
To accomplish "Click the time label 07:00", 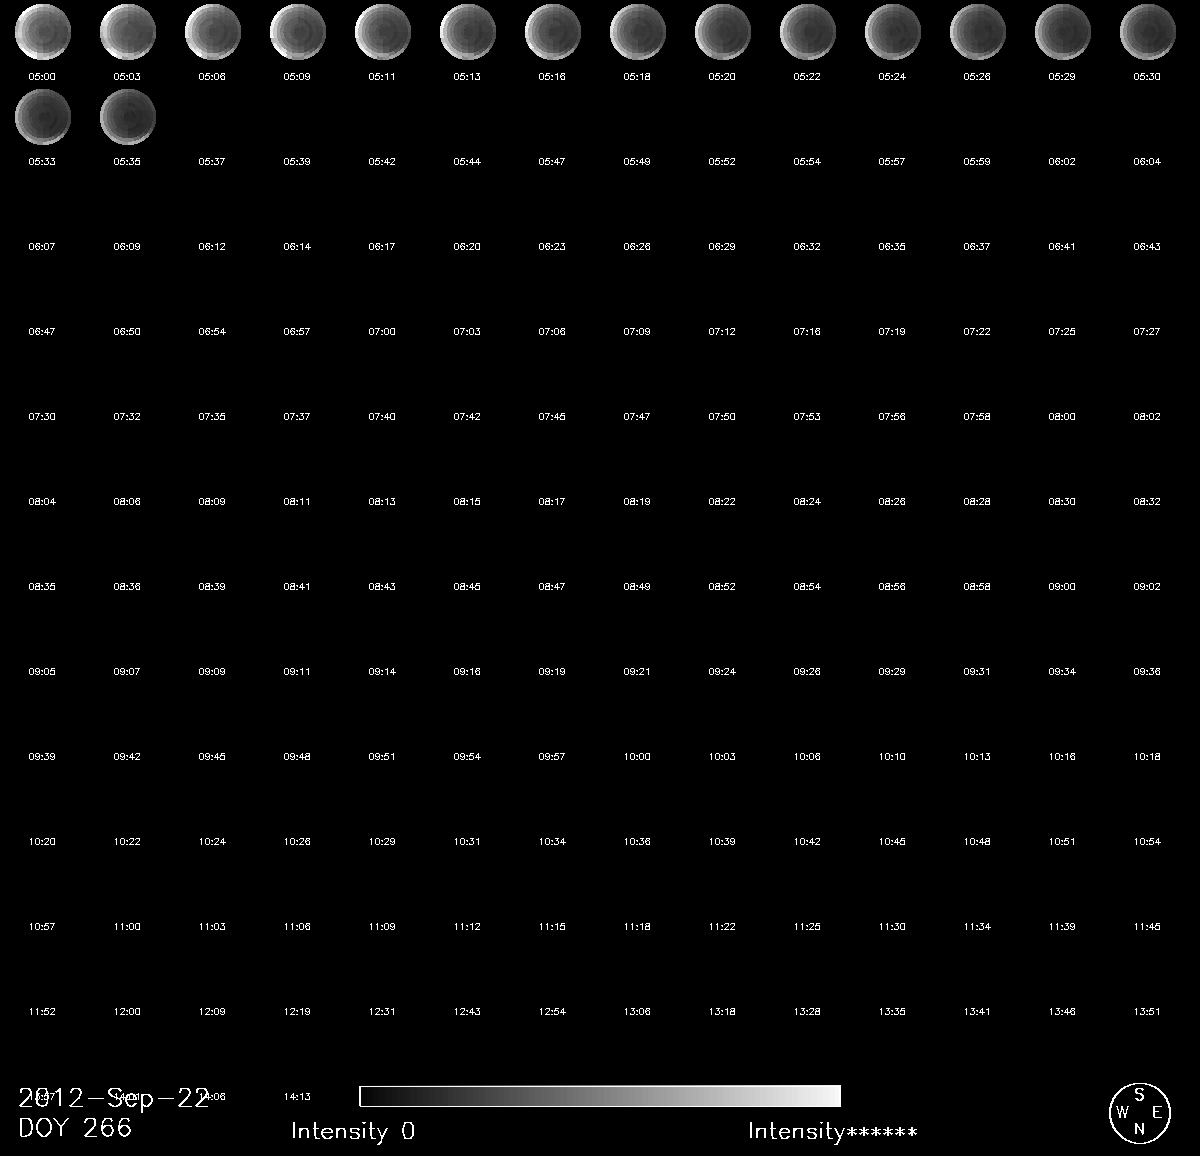I will point(382,331).
